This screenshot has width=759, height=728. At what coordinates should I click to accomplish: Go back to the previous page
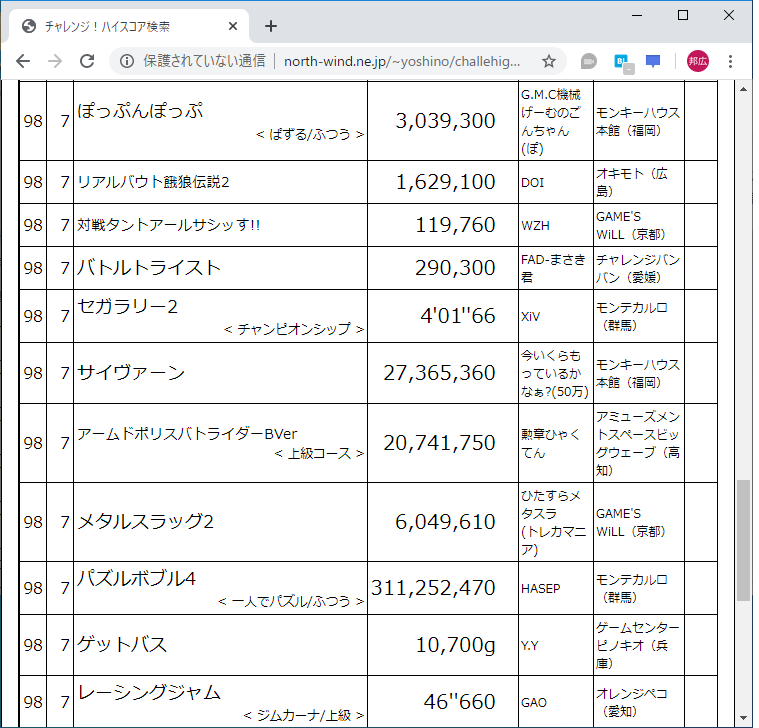pos(23,61)
